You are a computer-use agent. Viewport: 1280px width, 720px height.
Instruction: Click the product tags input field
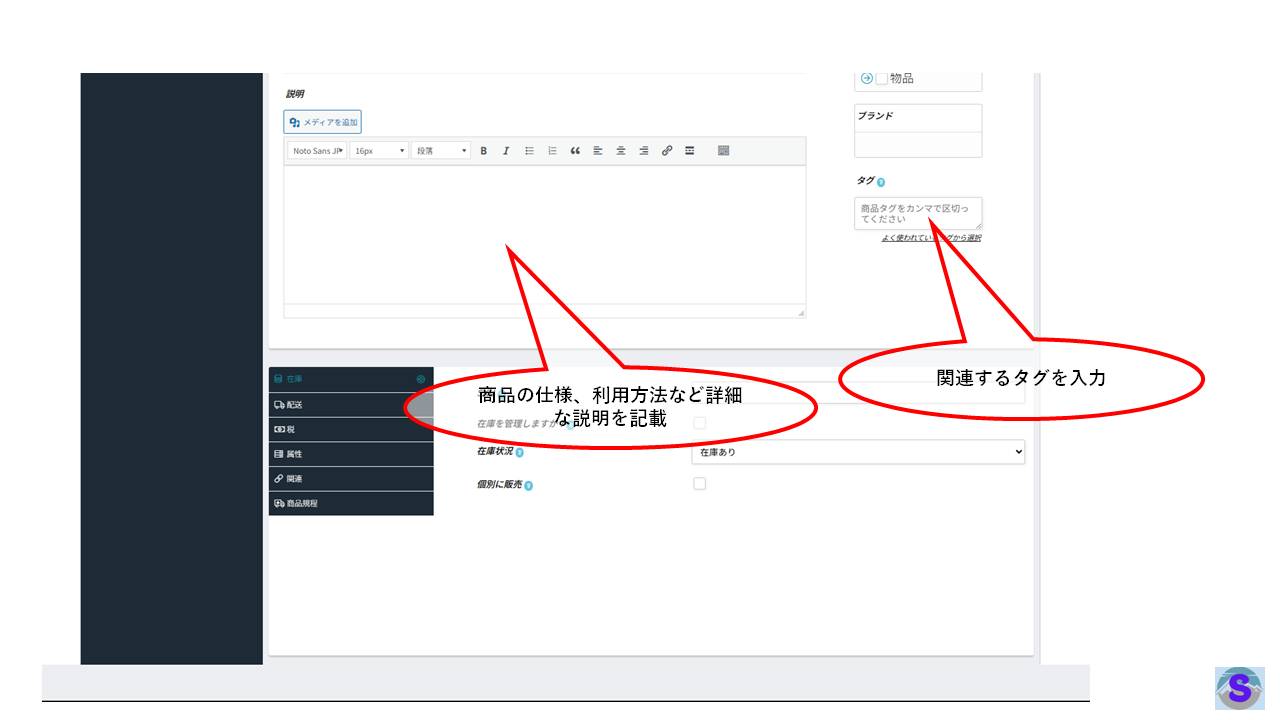(918, 213)
